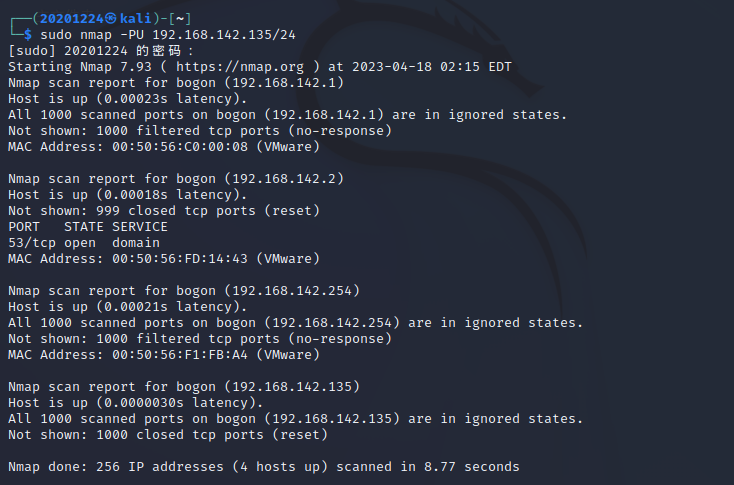Click the Nmap done summary line
734x485 pixels.
(x=263, y=467)
